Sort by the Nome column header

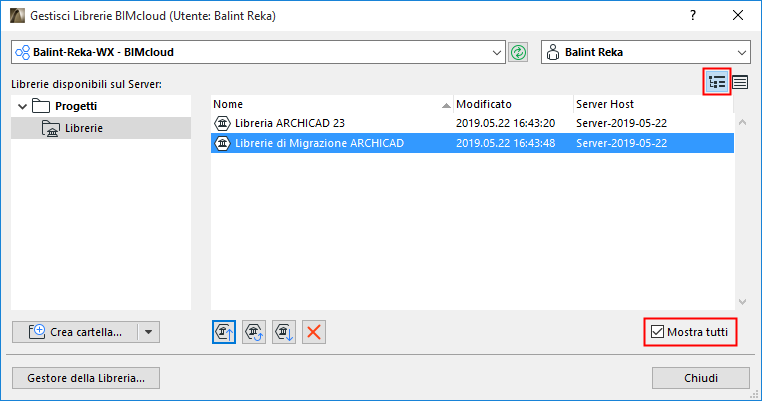[332, 104]
